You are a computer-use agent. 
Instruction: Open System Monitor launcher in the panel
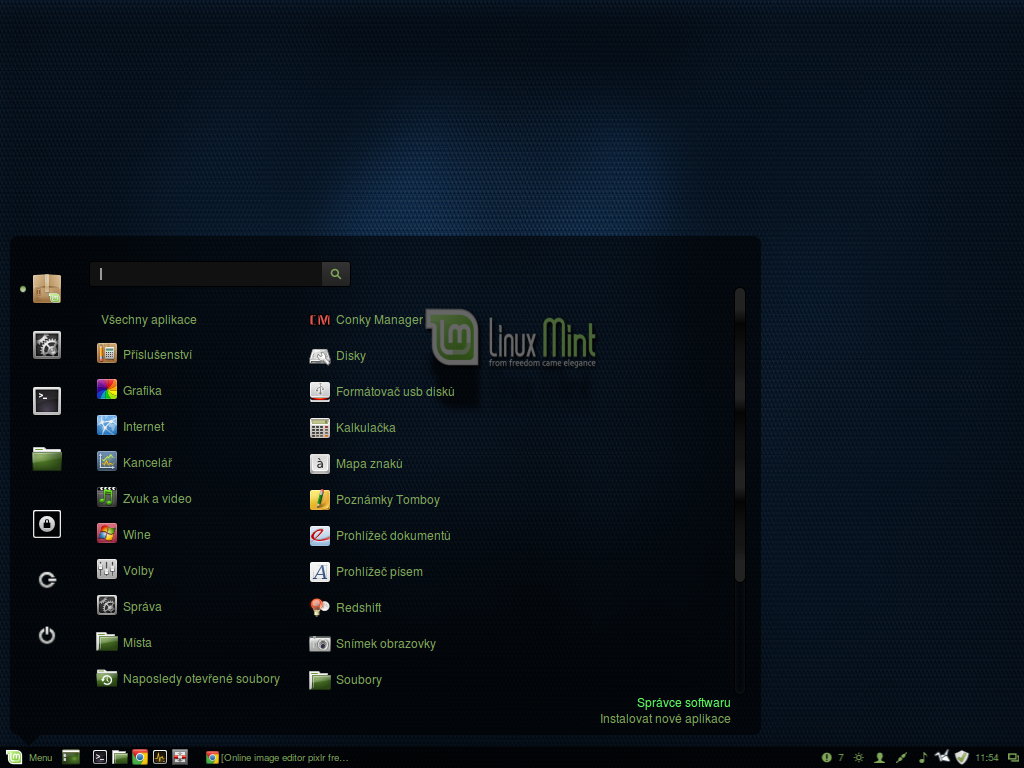[x=160, y=757]
